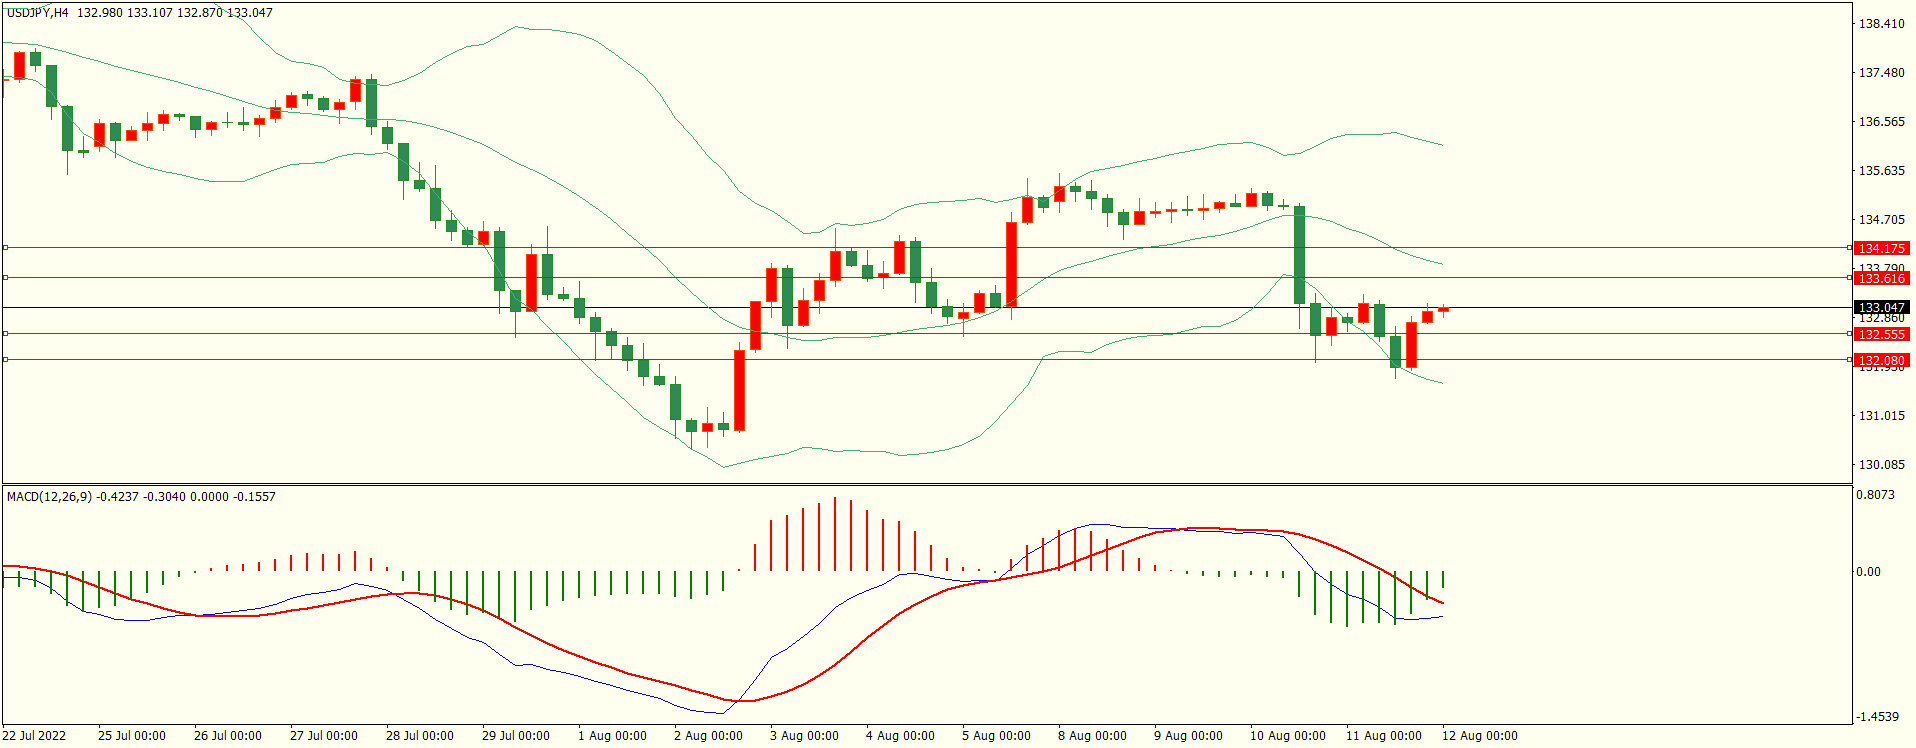
Task: Select the 133.616 red price level tag
Action: pos(1881,278)
